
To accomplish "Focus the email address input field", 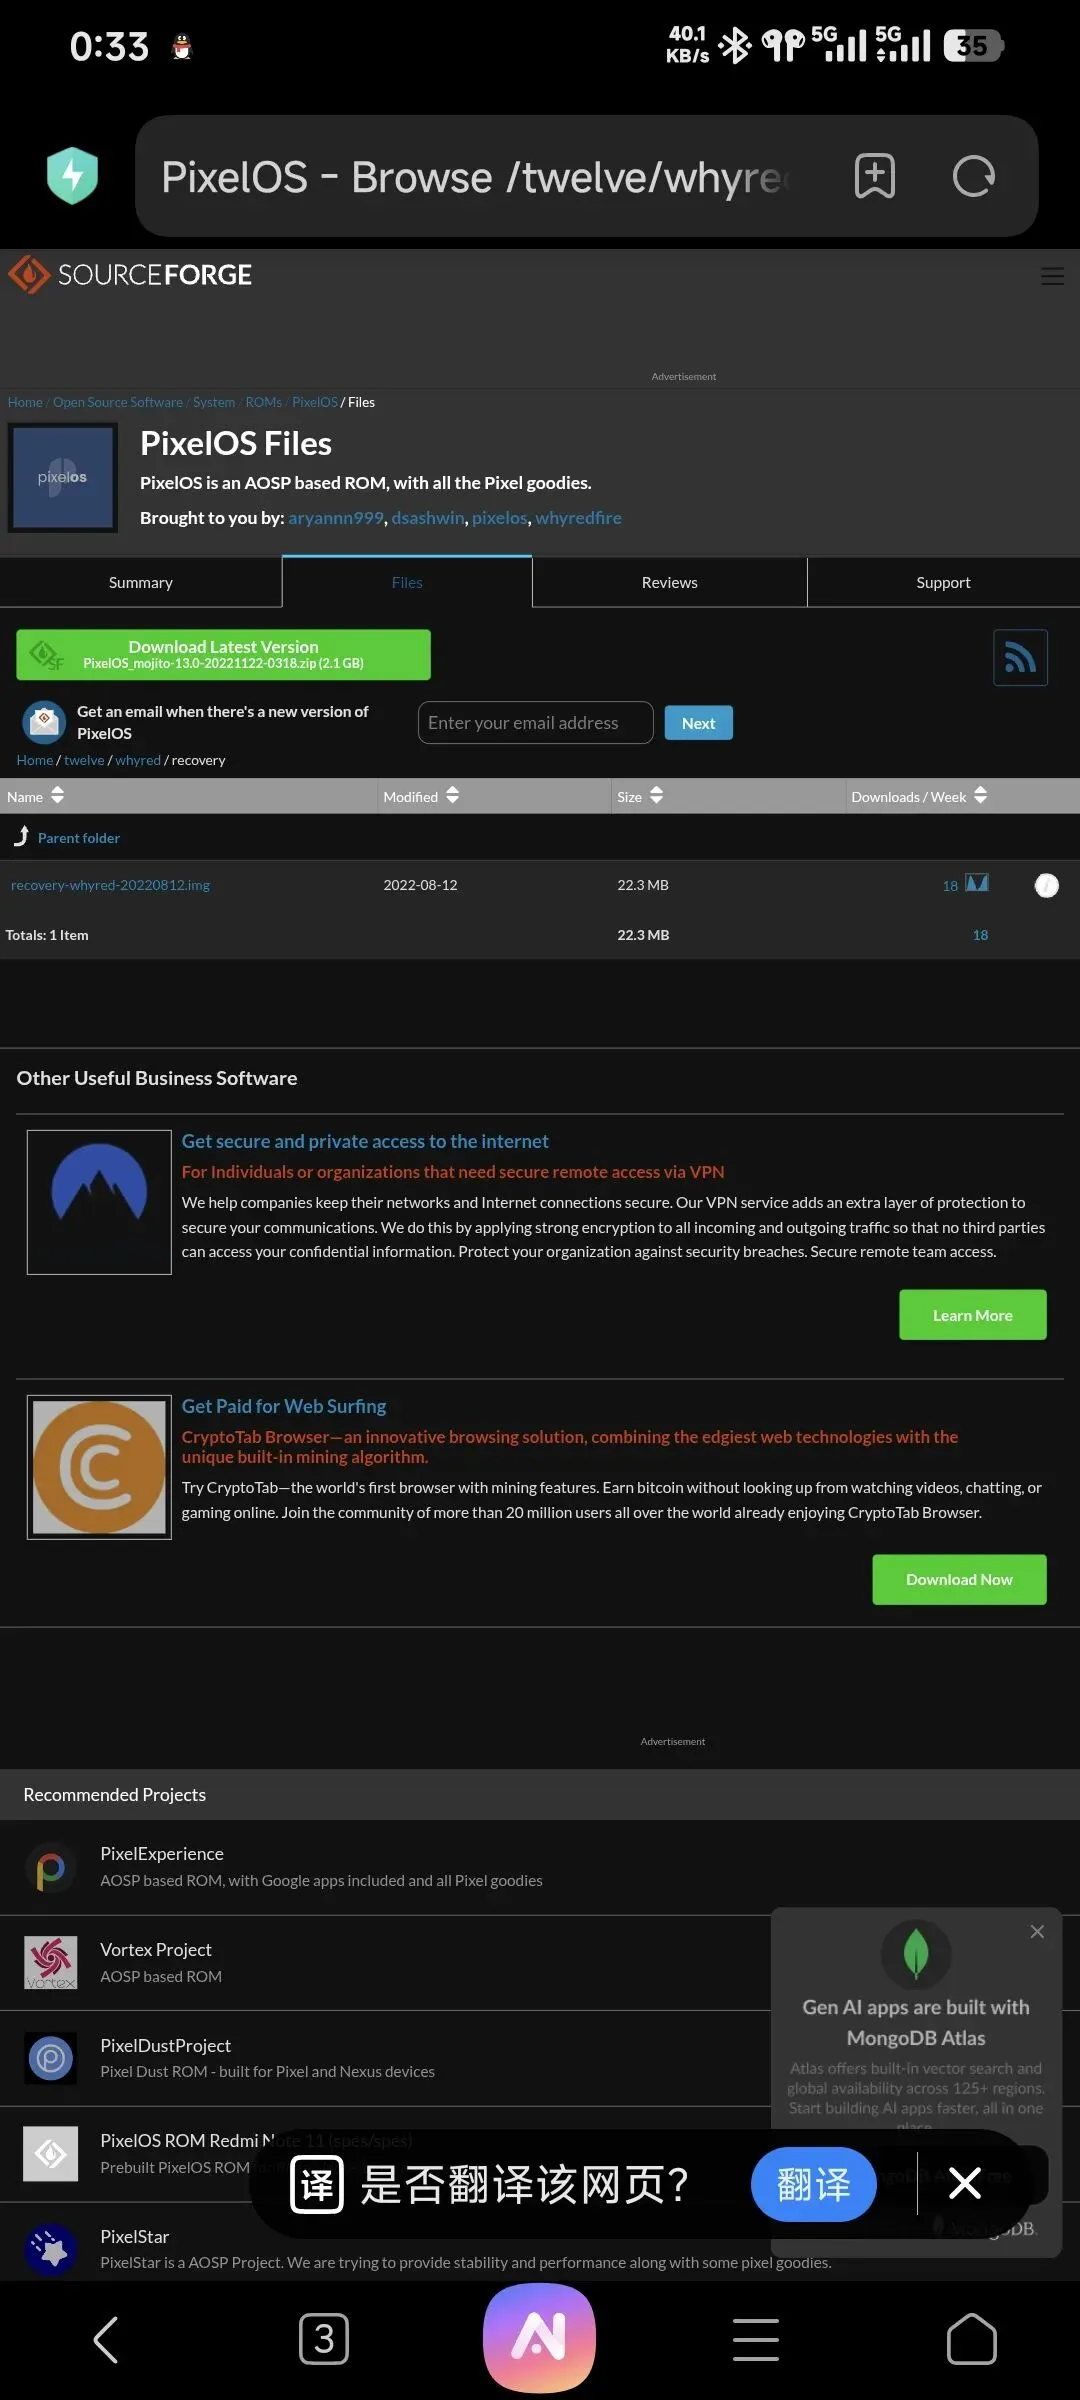I will coord(535,722).
